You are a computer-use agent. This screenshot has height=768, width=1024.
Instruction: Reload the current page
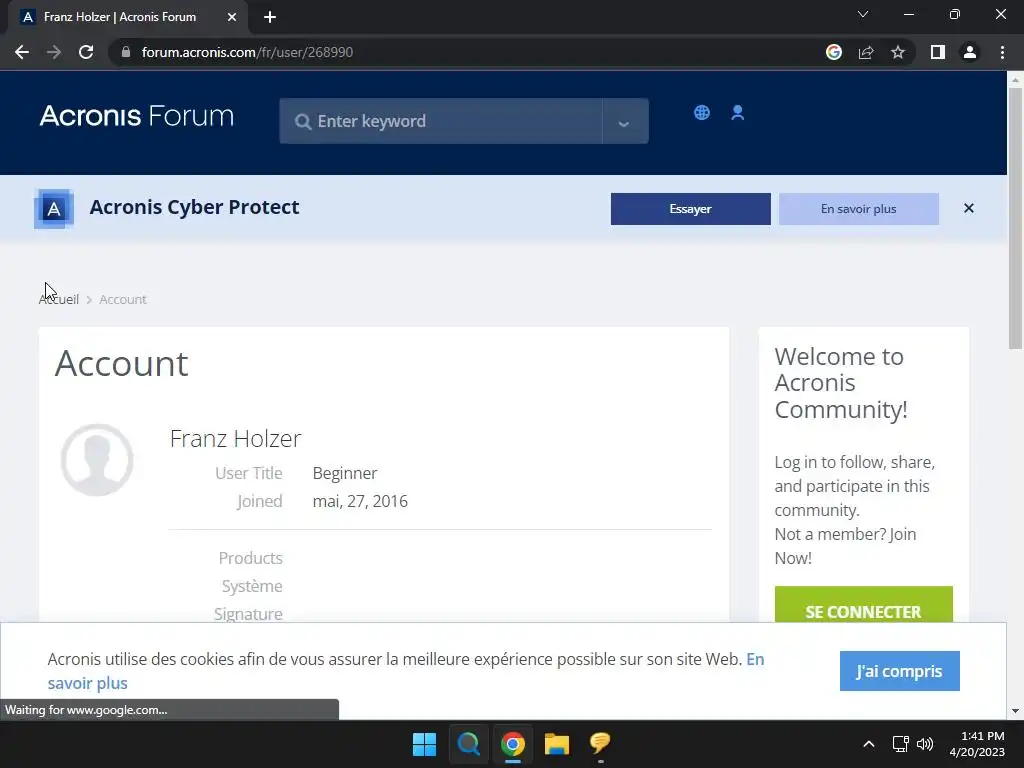(86, 52)
